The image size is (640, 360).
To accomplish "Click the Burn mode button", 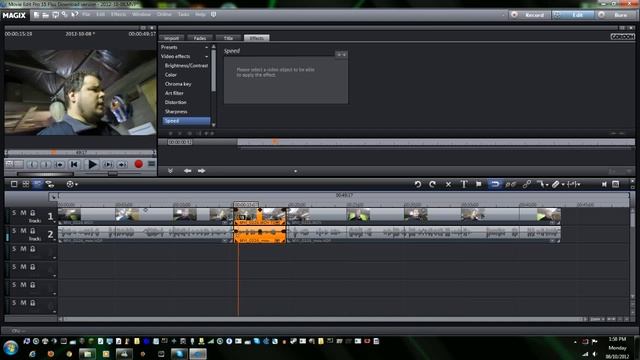I will pyautogui.click(x=616, y=15).
